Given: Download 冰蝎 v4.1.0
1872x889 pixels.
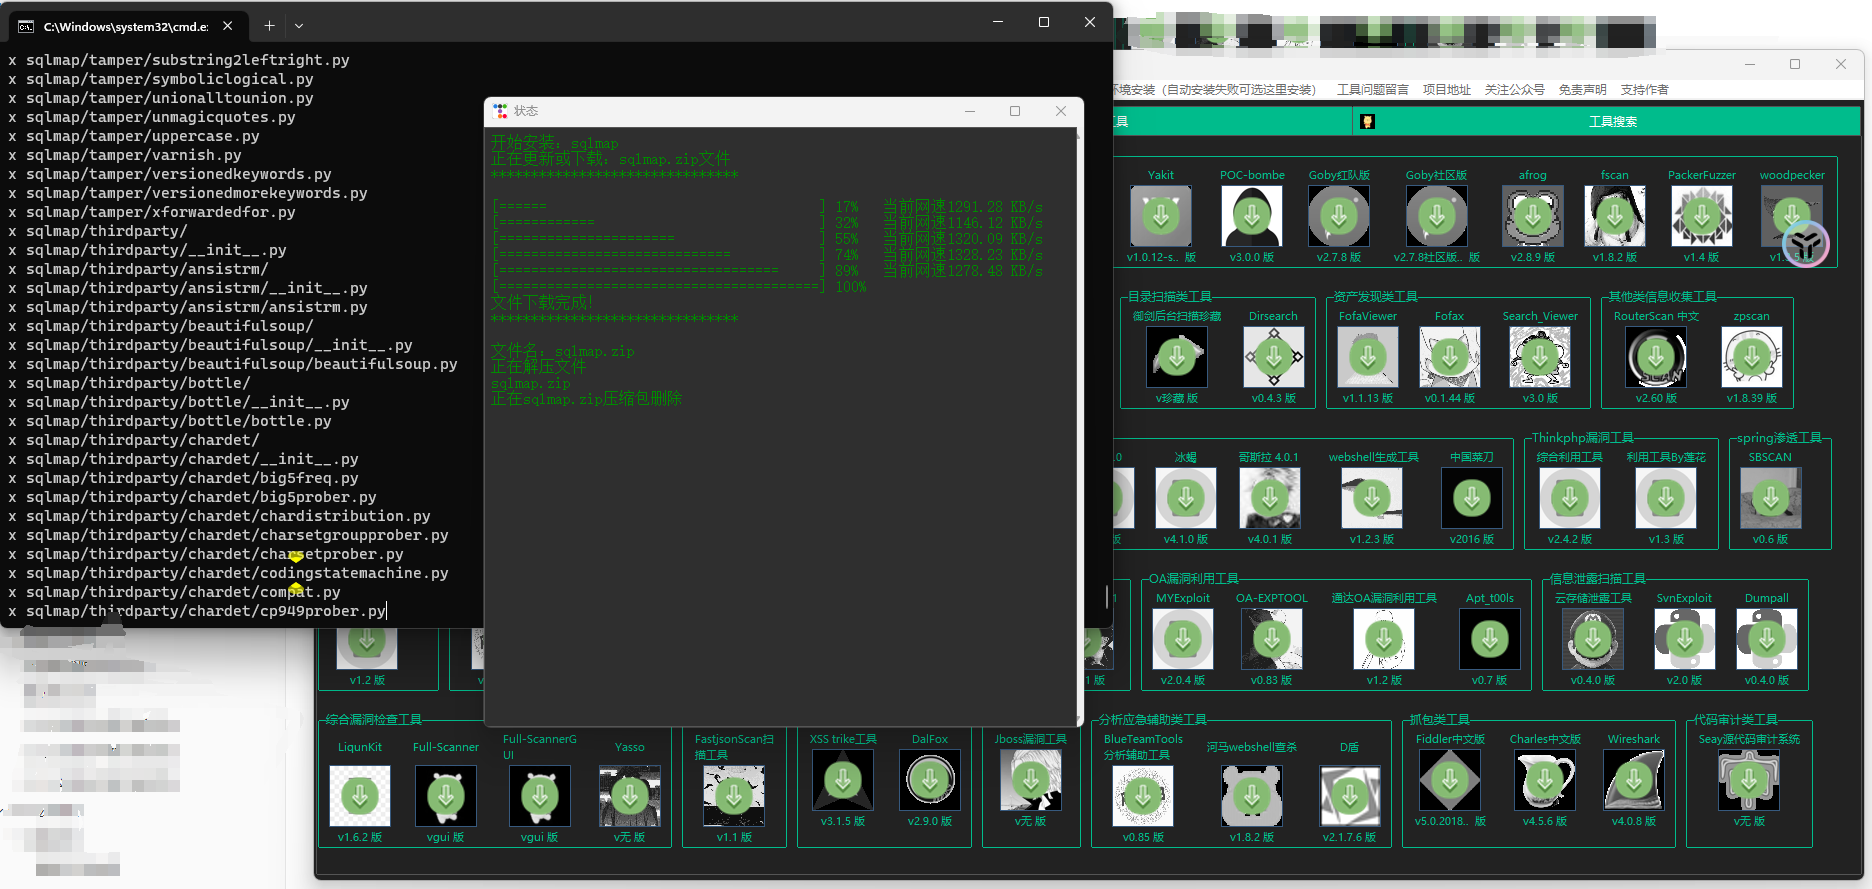Looking at the screenshot, I should click(1186, 498).
